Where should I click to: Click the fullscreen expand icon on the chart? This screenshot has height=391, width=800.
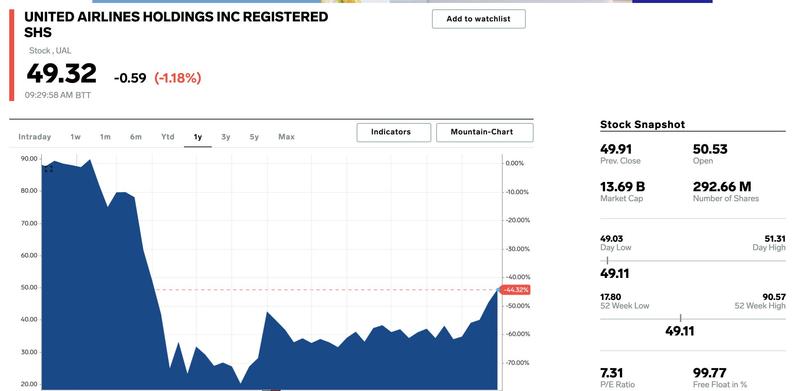coord(48,168)
